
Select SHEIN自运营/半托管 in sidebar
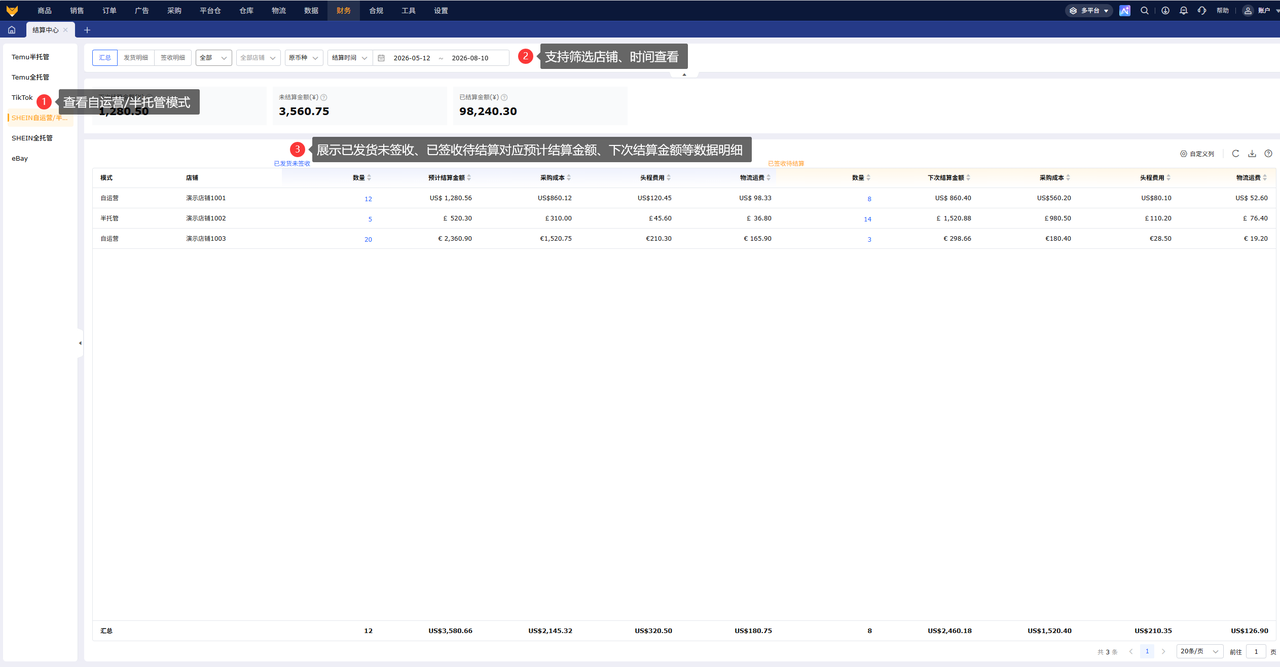click(40, 118)
